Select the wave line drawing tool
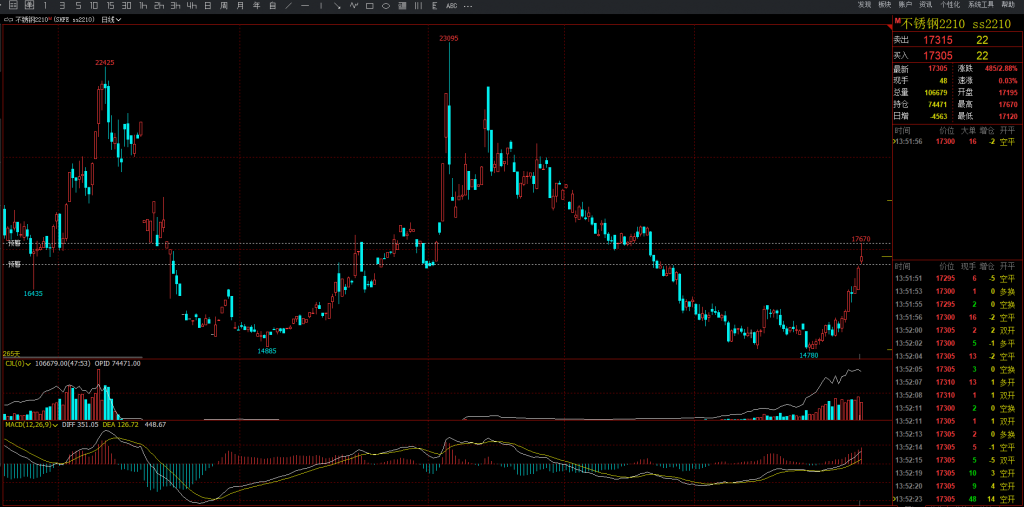The image size is (1024, 507). point(353,6)
